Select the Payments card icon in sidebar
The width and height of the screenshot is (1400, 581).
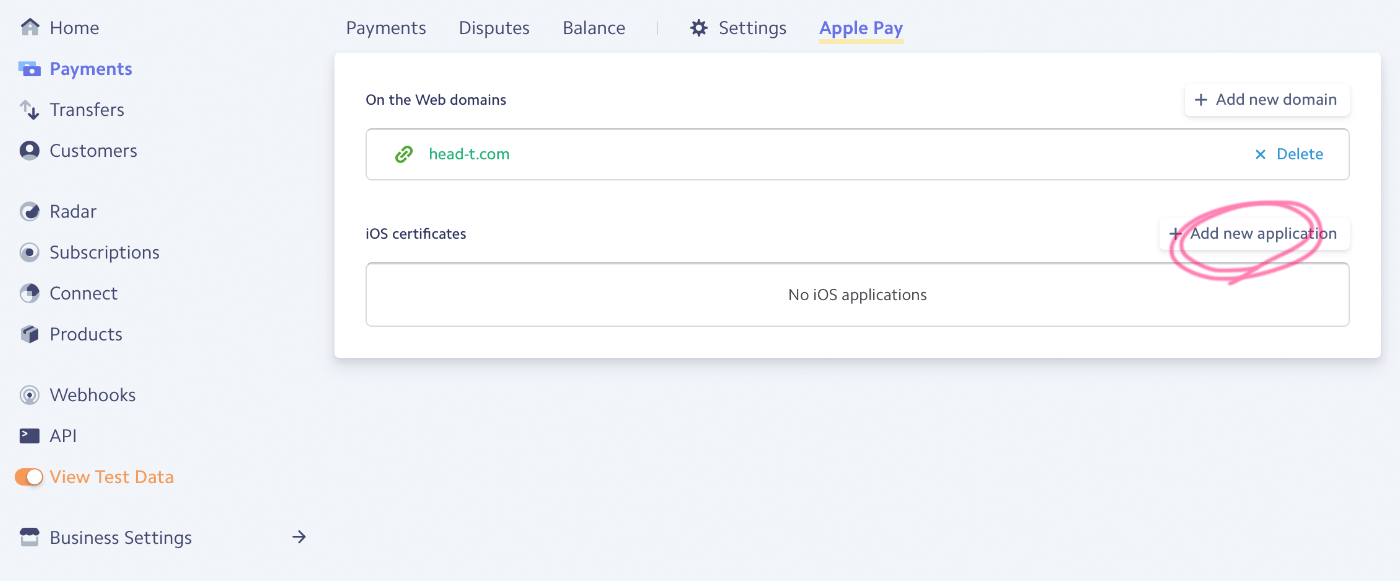[x=30, y=69]
